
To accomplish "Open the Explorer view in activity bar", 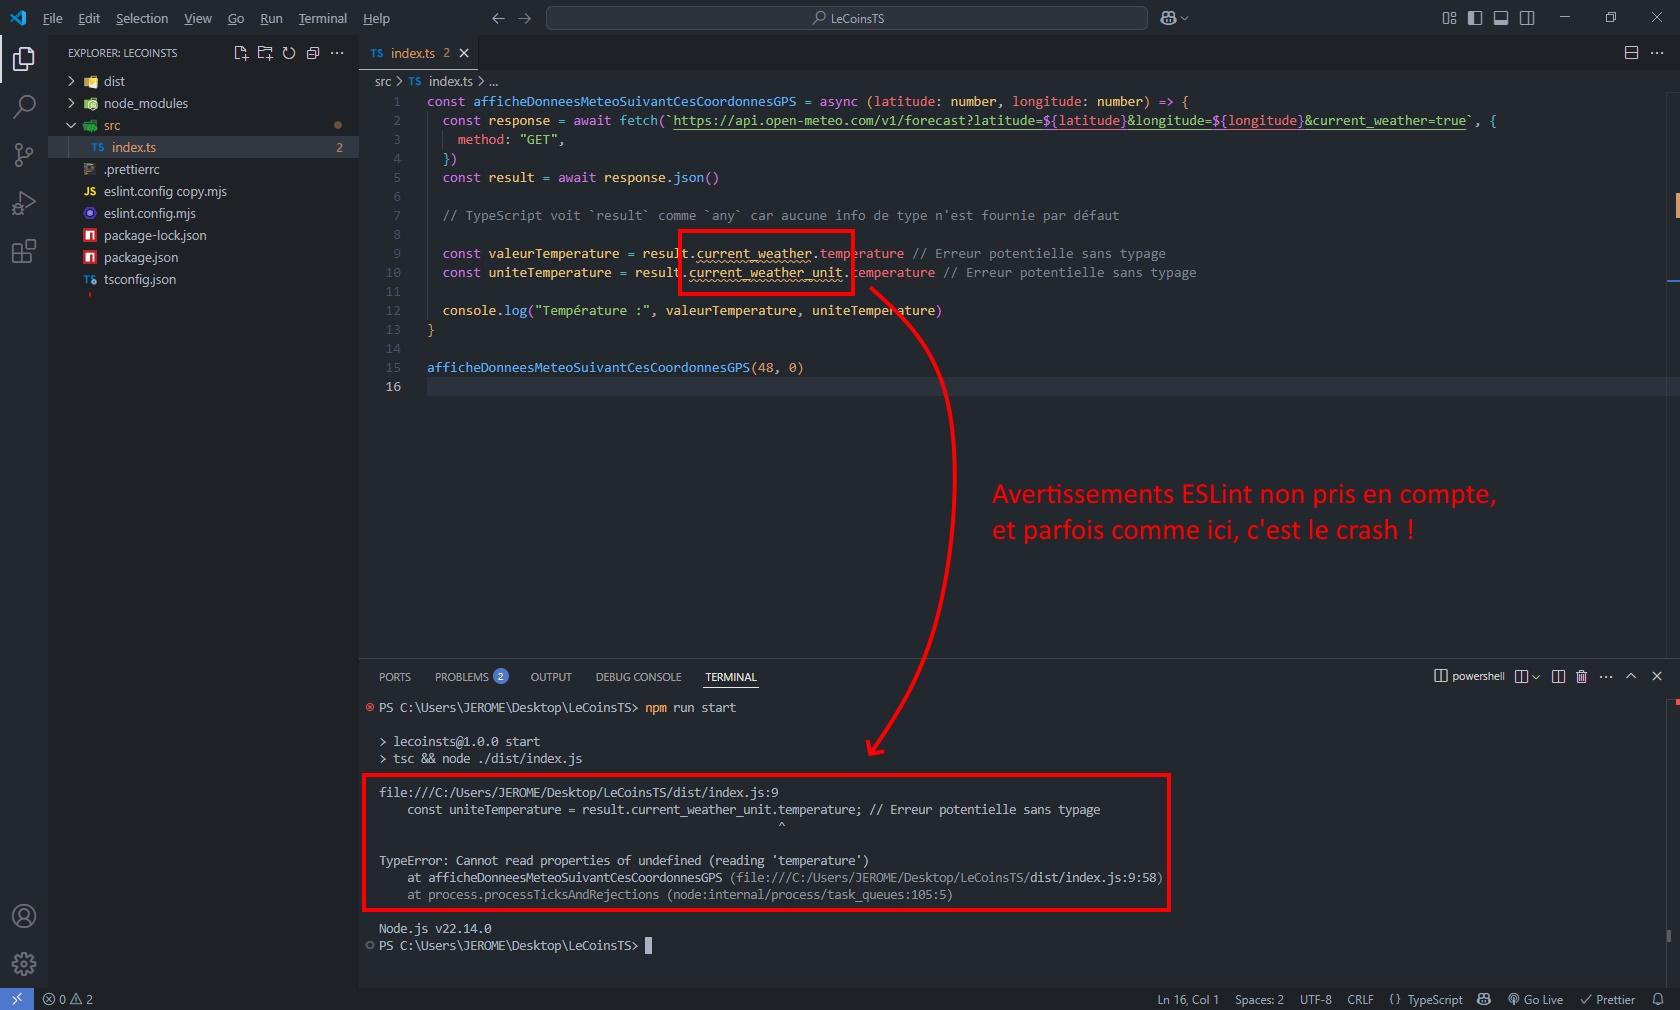I will 24,59.
